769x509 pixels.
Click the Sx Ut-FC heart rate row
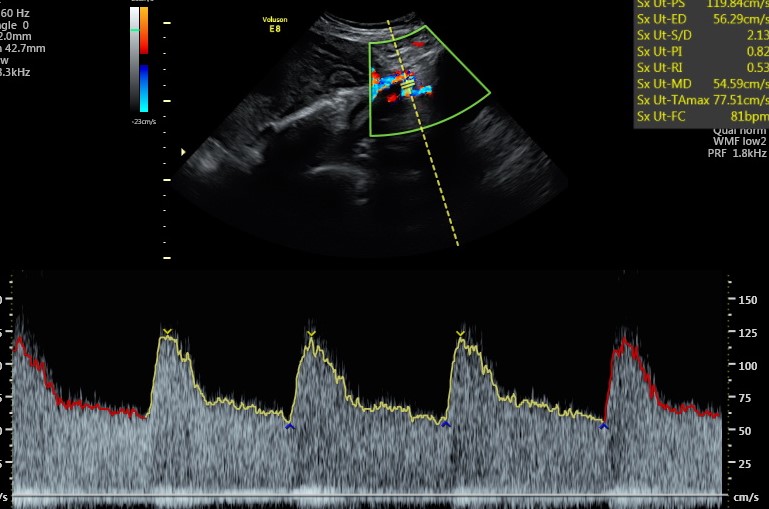(x=700, y=118)
